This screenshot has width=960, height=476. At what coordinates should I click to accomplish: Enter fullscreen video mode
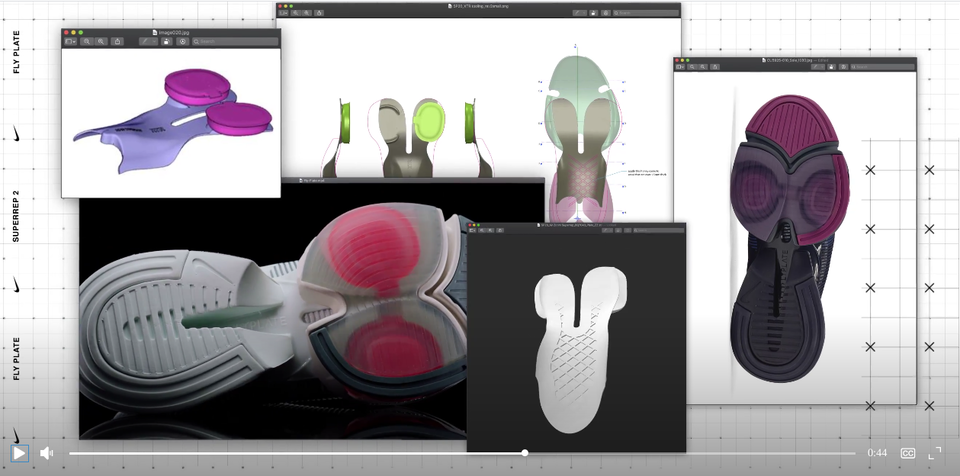[936, 453]
